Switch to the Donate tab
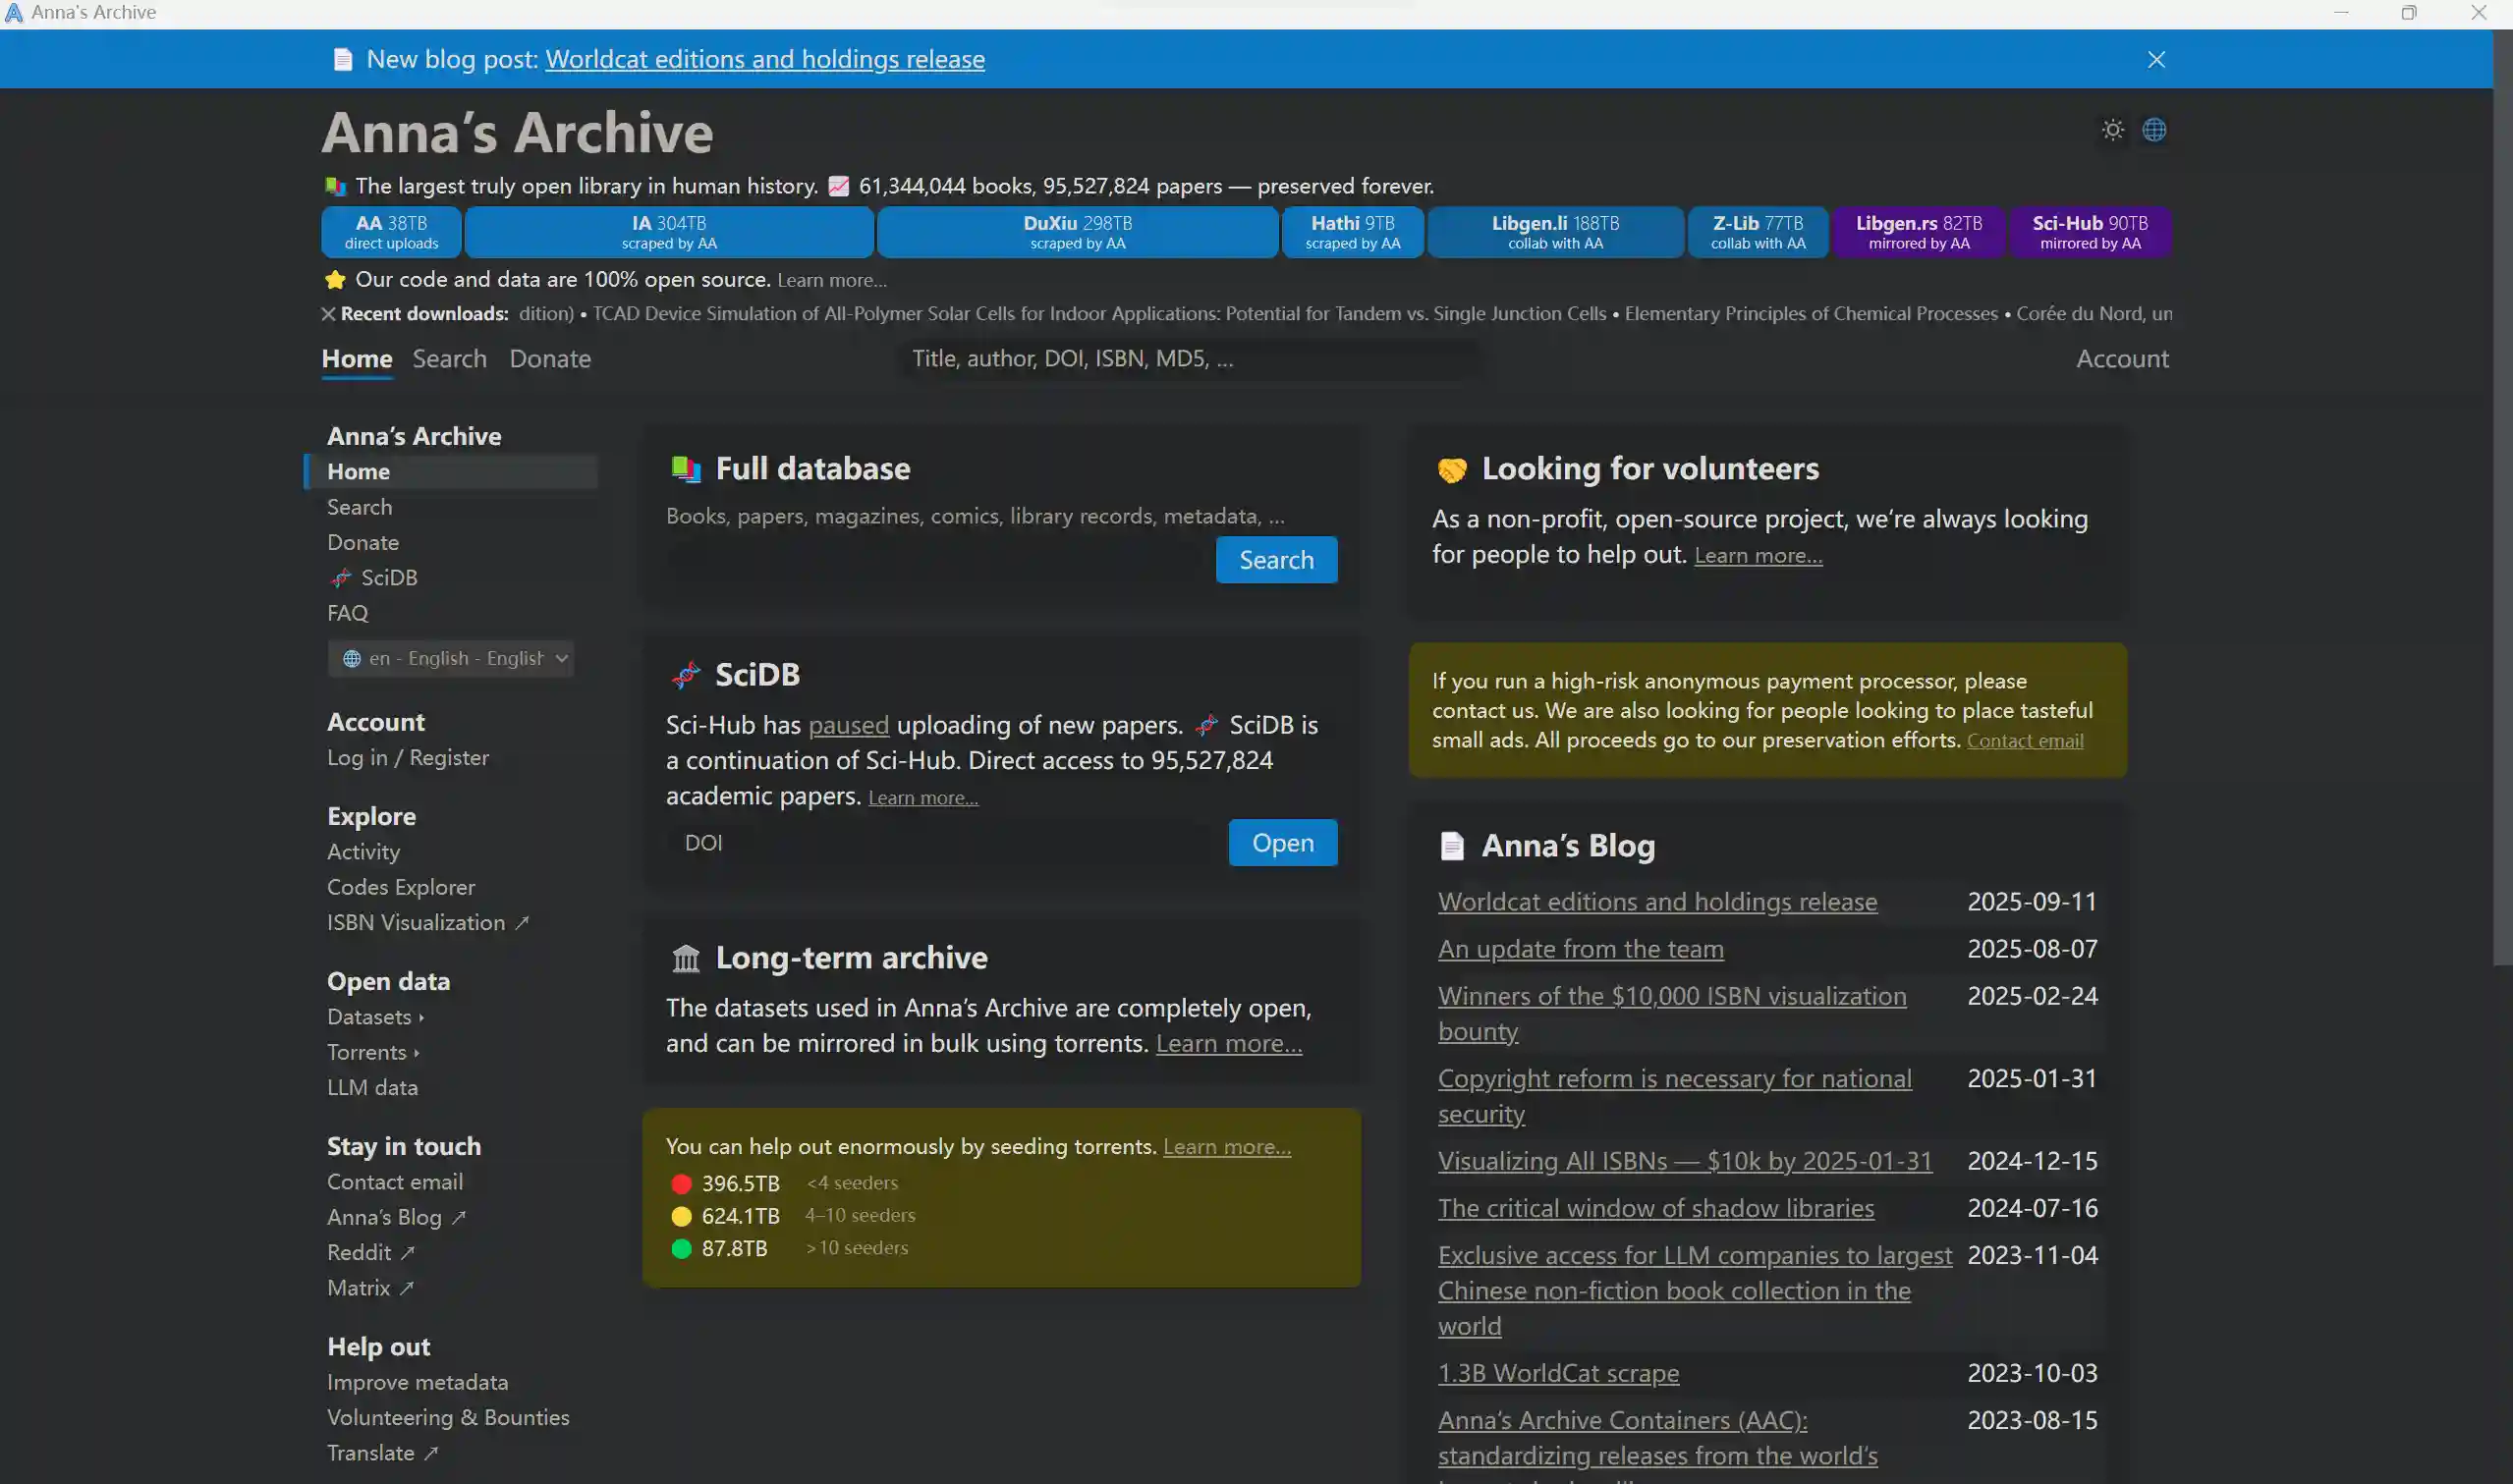The width and height of the screenshot is (2513, 1484). pos(550,359)
